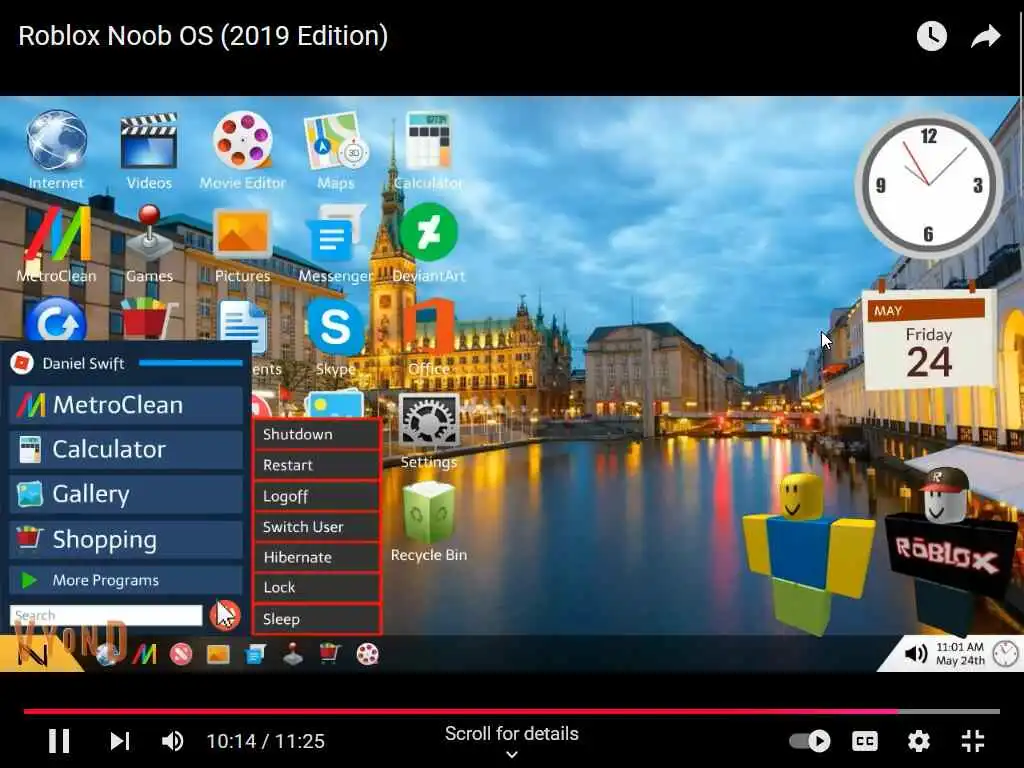Click the start menu Search field
This screenshot has width=1024, height=768.
click(x=106, y=615)
